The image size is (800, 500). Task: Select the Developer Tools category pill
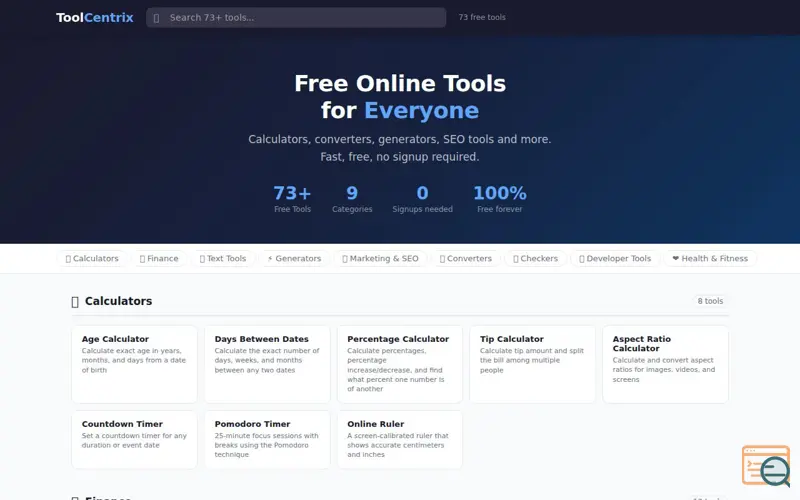tap(615, 259)
